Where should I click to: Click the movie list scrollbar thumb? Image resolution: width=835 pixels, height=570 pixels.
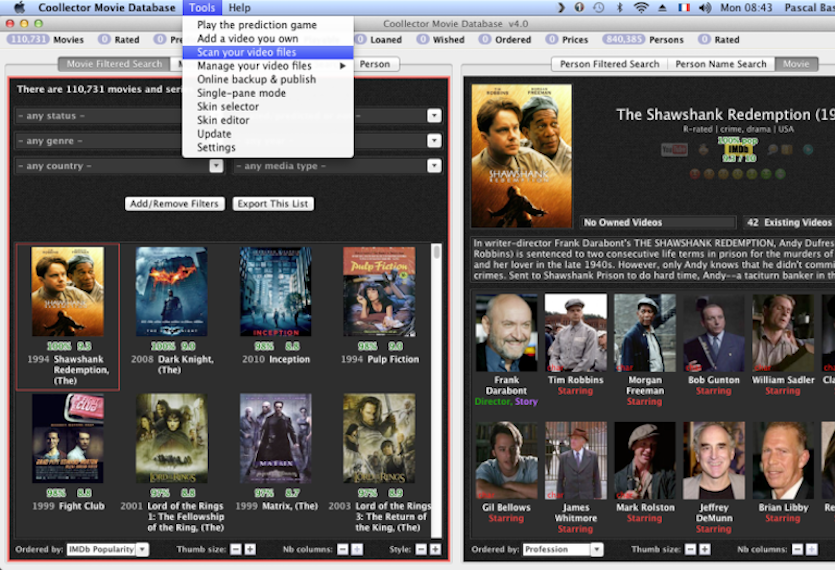click(437, 251)
